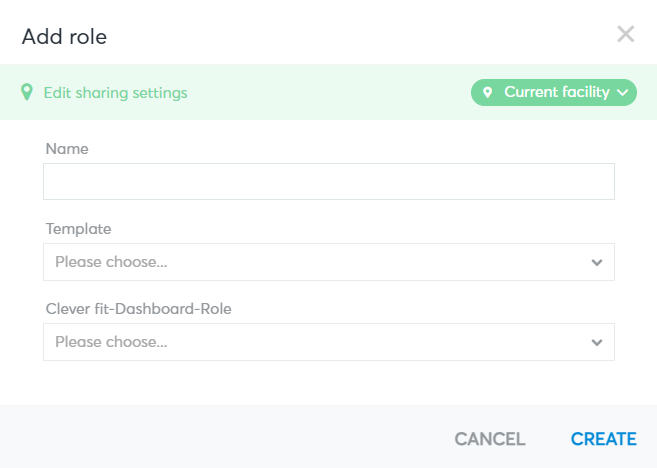Viewport: 657px width, 468px height.
Task: Click the chevron arrow in Current facility button
Action: click(x=623, y=93)
